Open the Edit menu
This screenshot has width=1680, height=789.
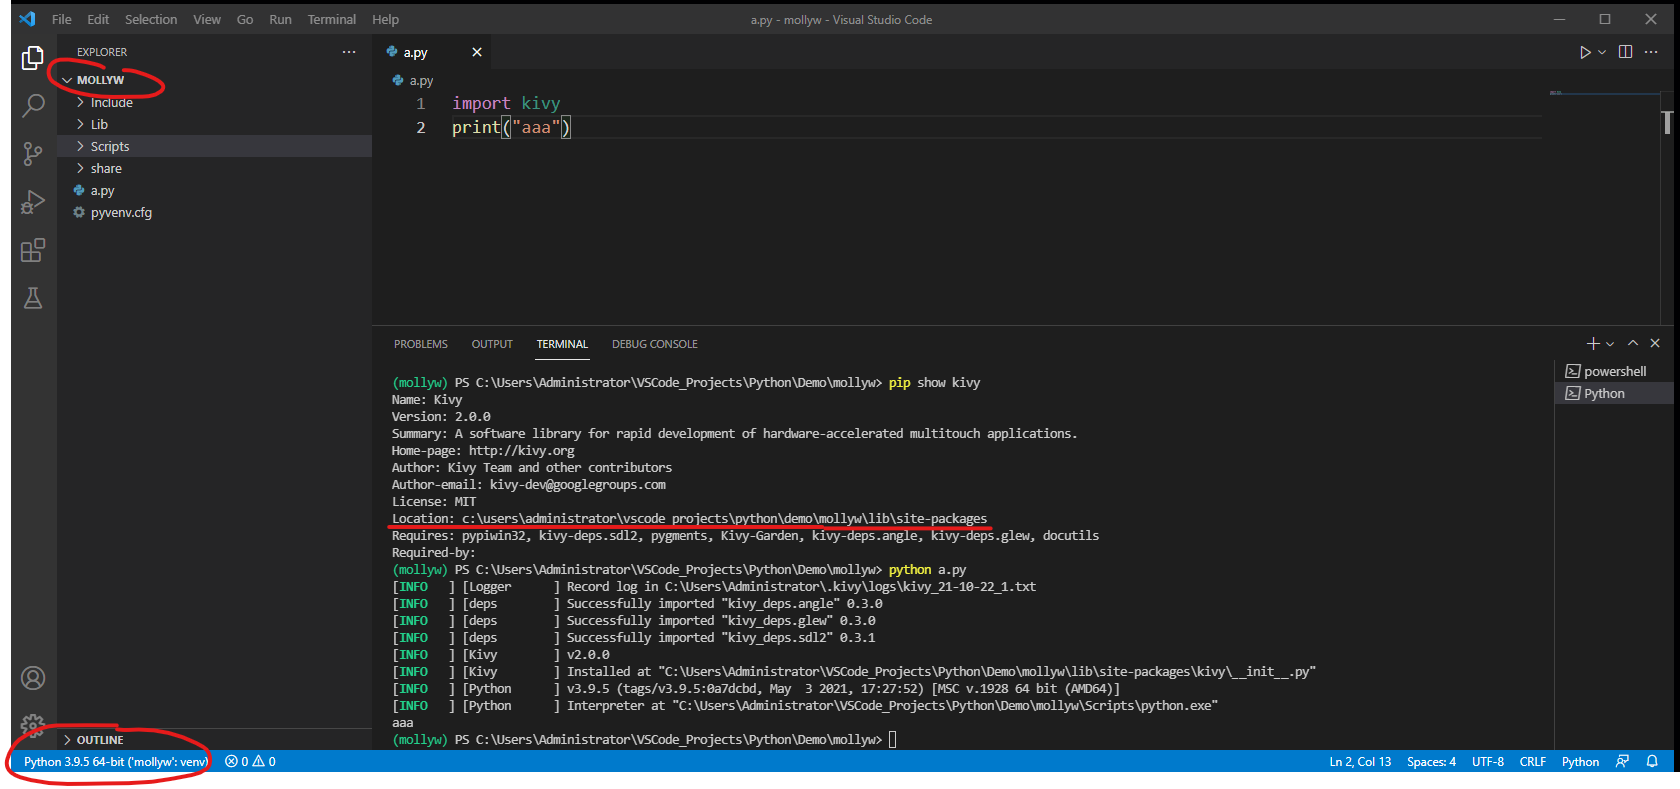[98, 19]
